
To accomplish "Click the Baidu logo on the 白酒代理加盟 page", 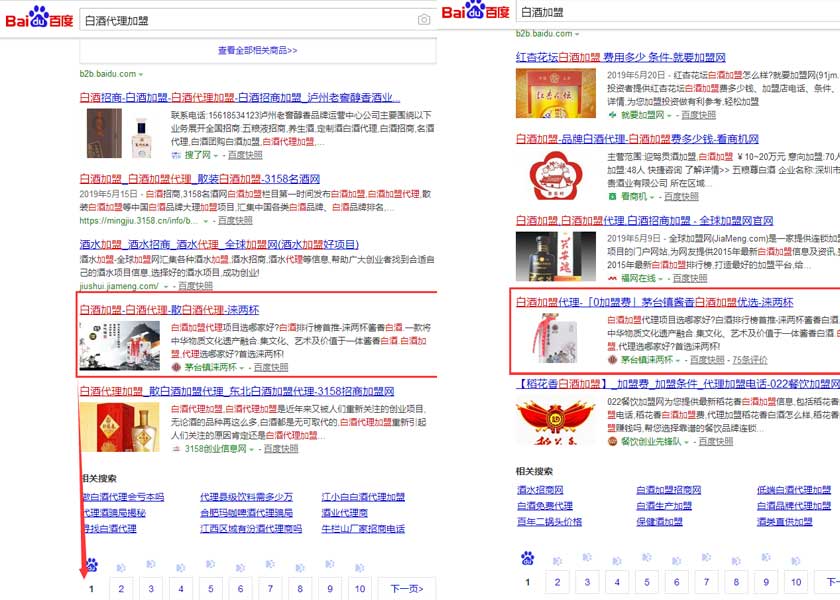I will (39, 18).
